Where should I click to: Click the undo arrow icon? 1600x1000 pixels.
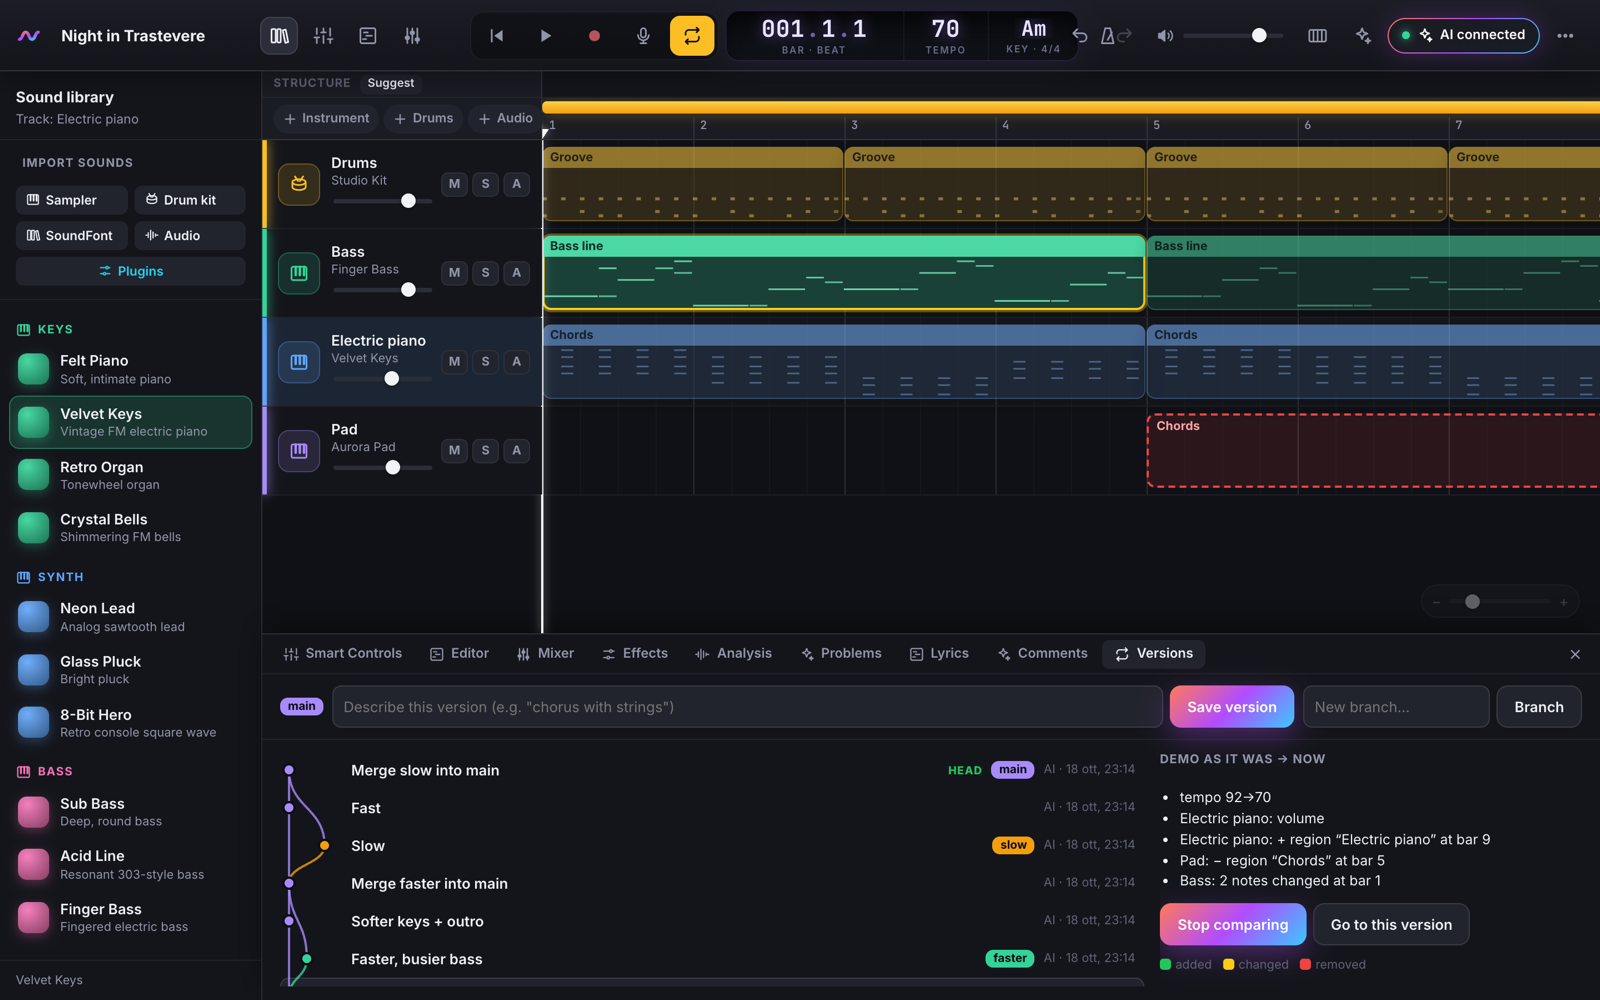click(1080, 36)
